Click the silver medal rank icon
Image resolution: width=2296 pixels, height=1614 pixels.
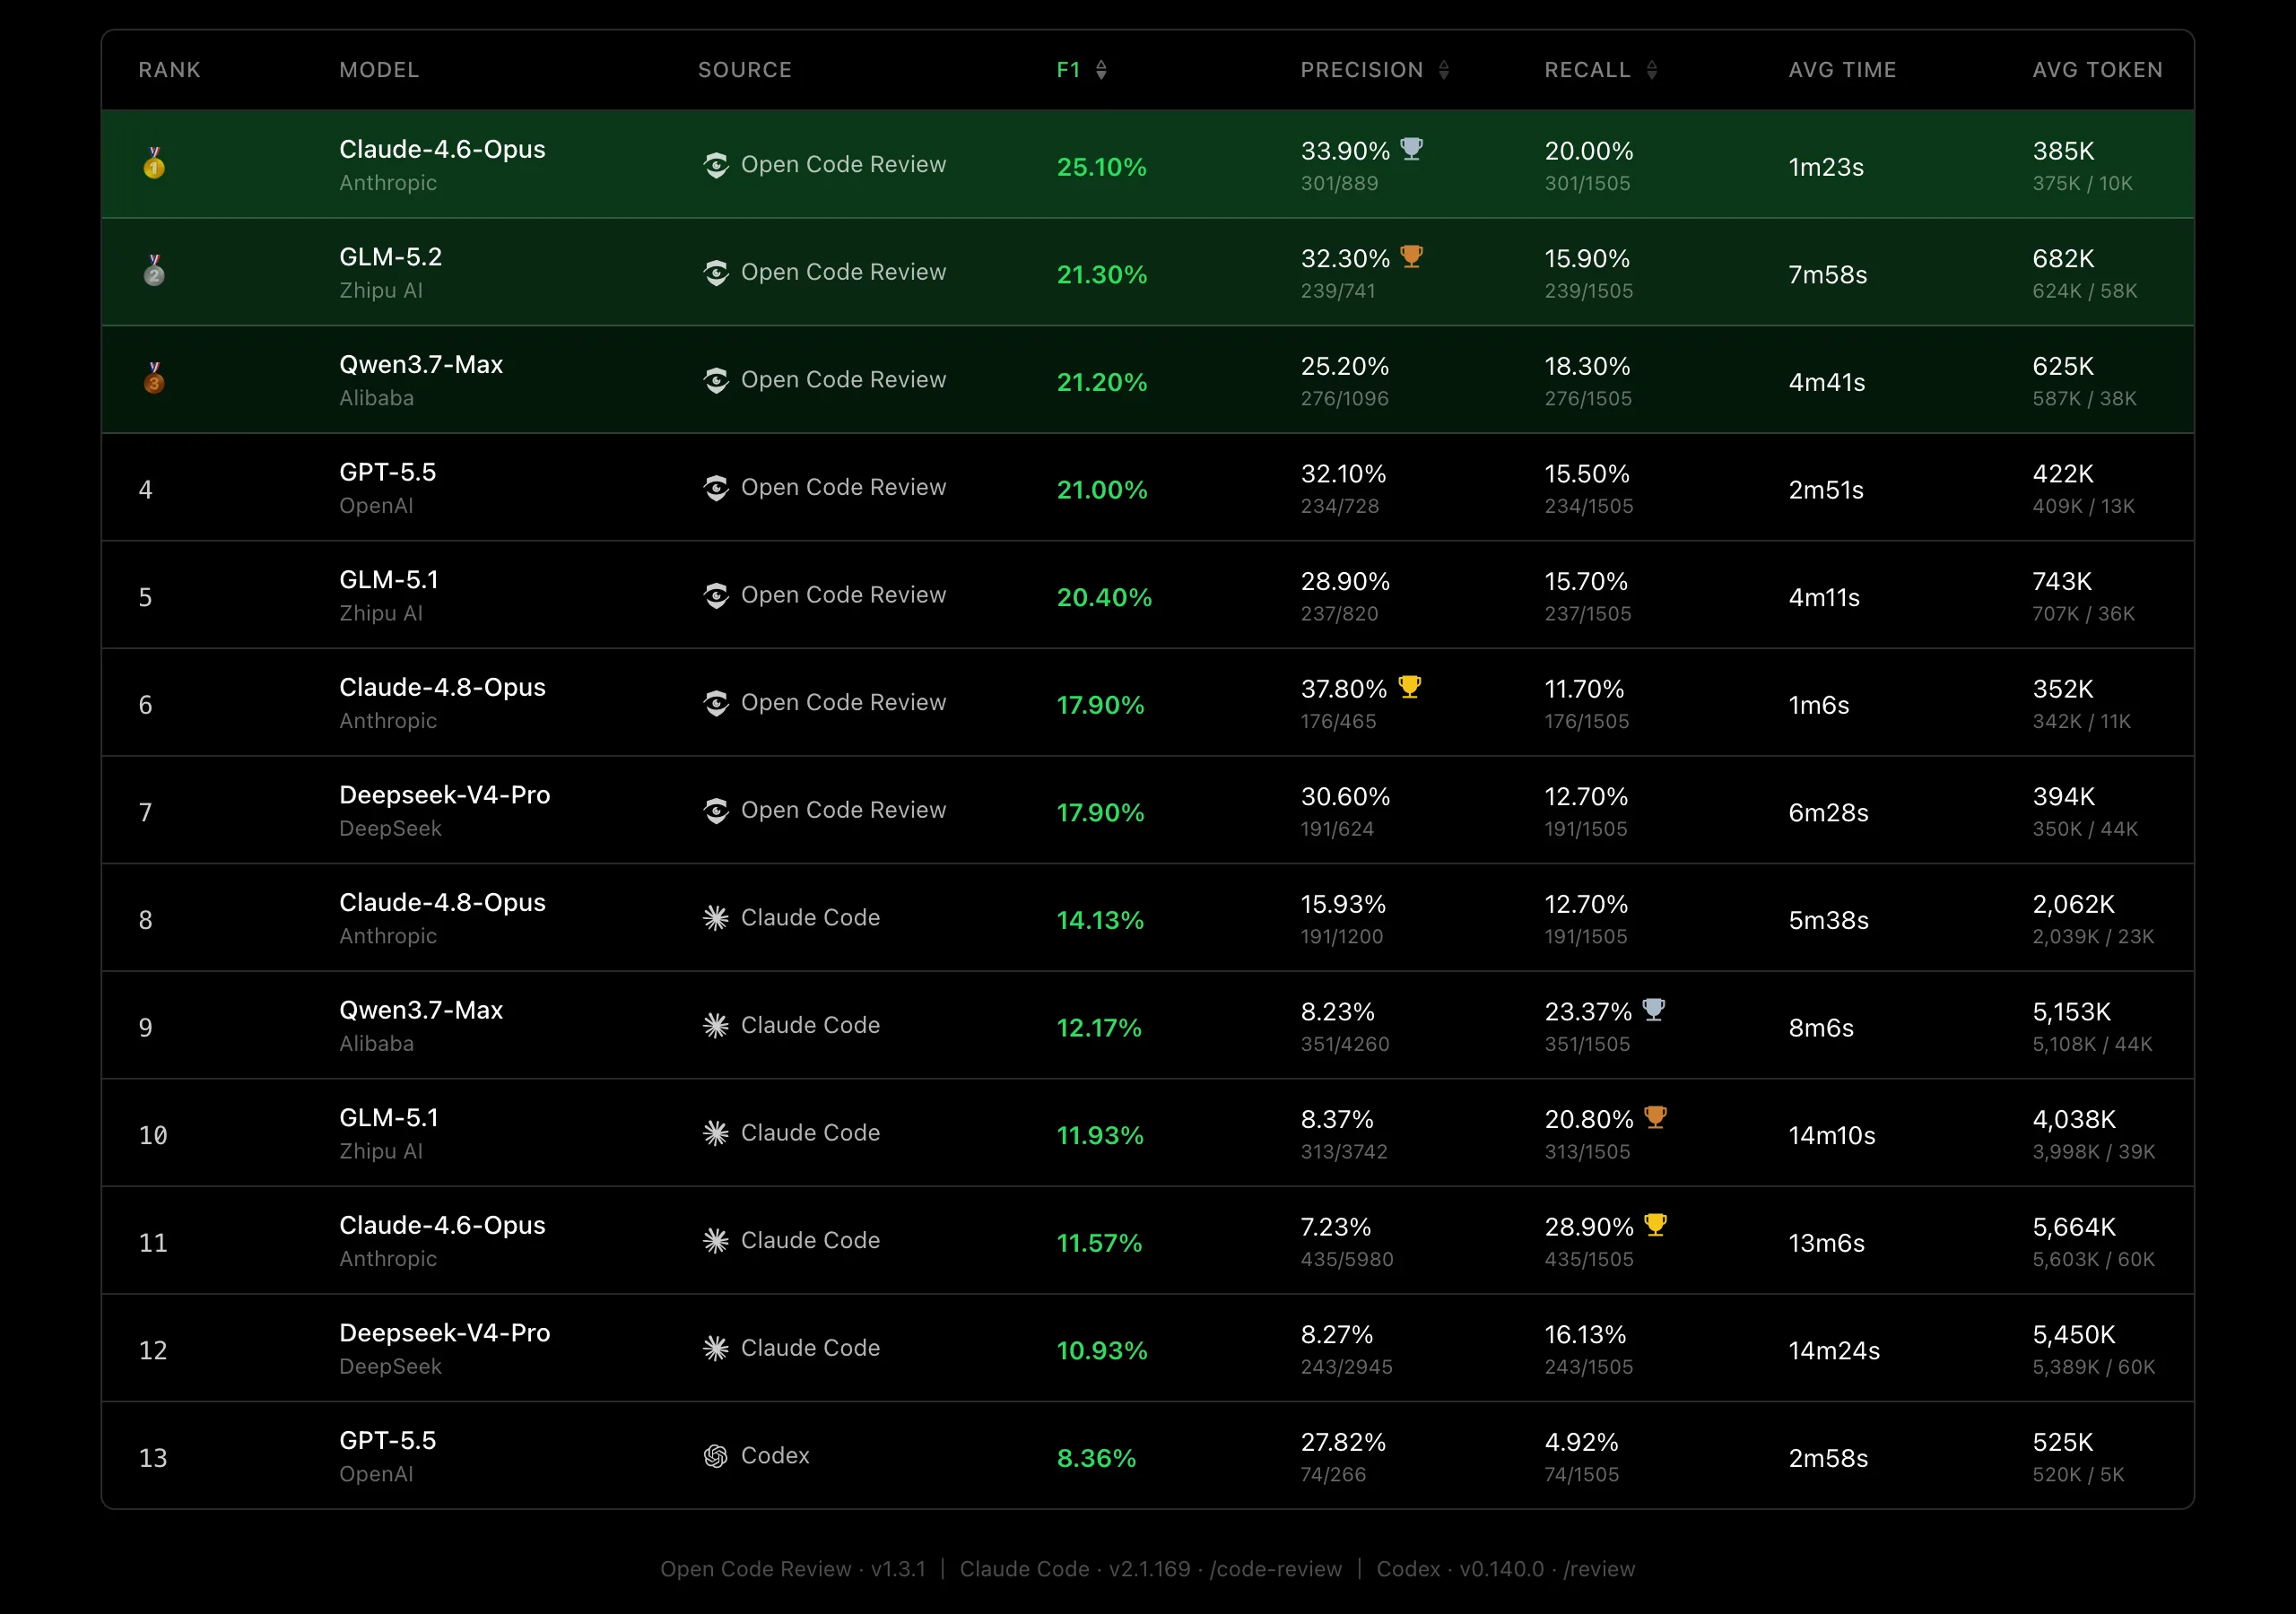(154, 271)
